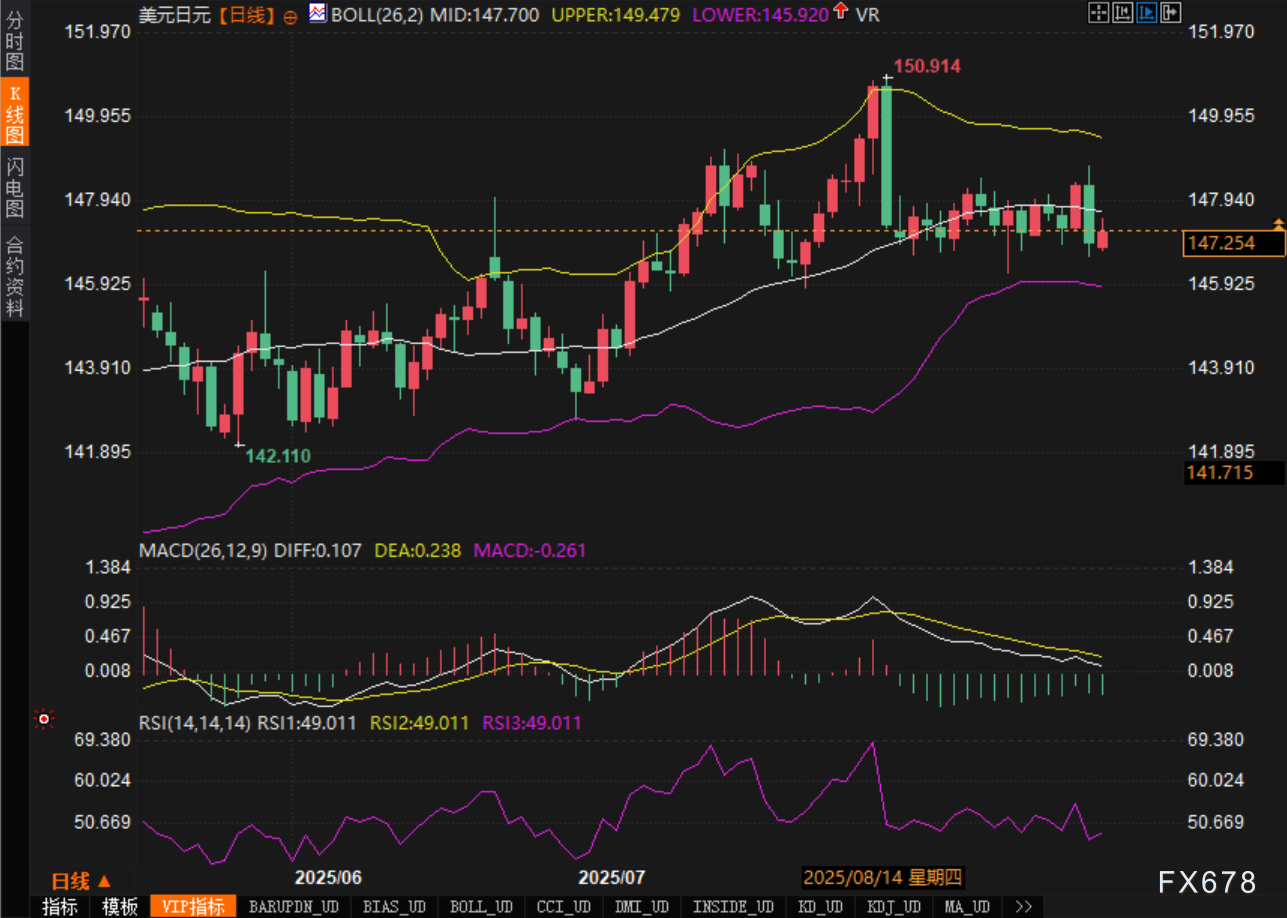Viewport: 1287px width, 918px height.
Task: Apply the BOLL_UD indicator
Action: 480,907
